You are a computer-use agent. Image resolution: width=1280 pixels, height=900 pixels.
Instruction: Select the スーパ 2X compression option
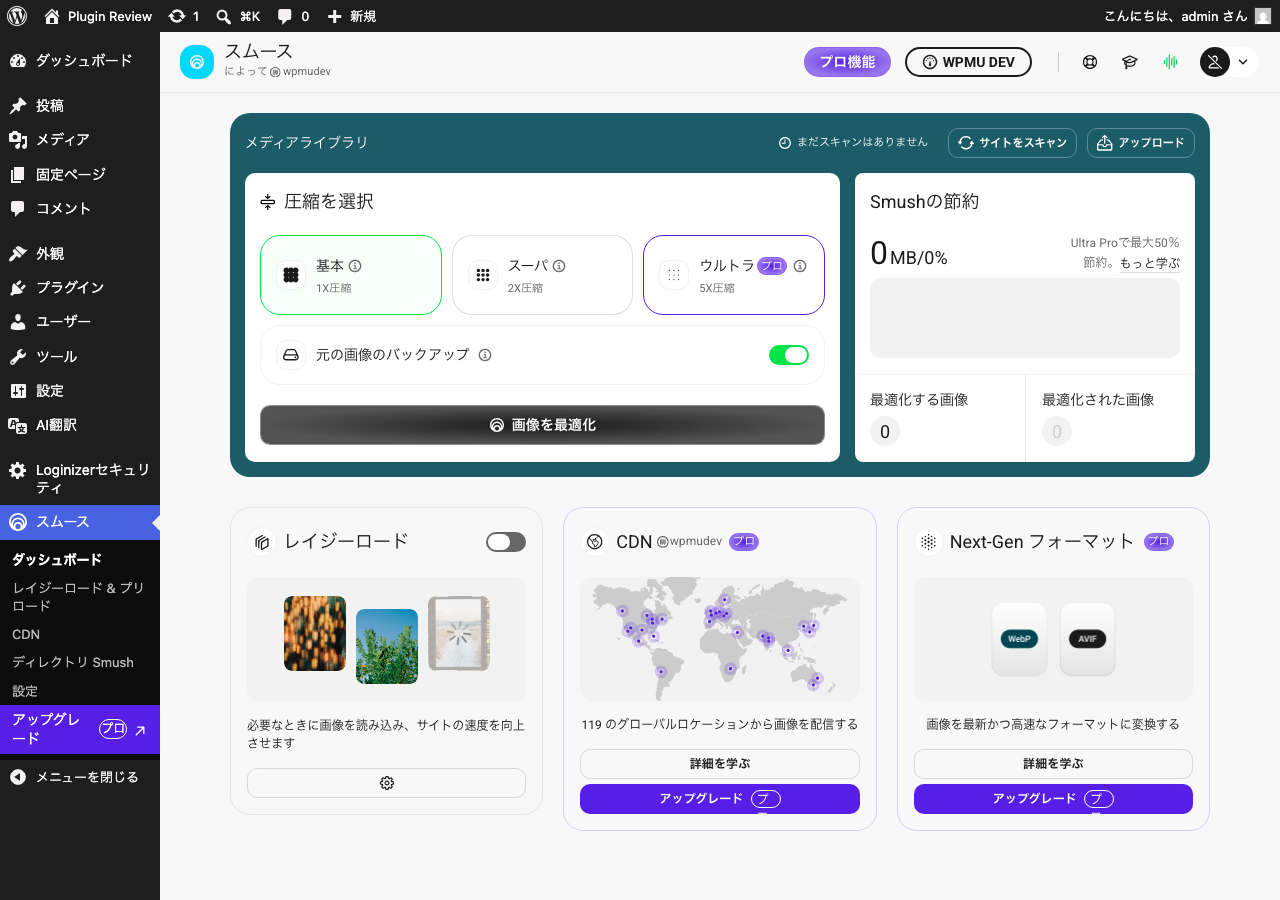(542, 275)
